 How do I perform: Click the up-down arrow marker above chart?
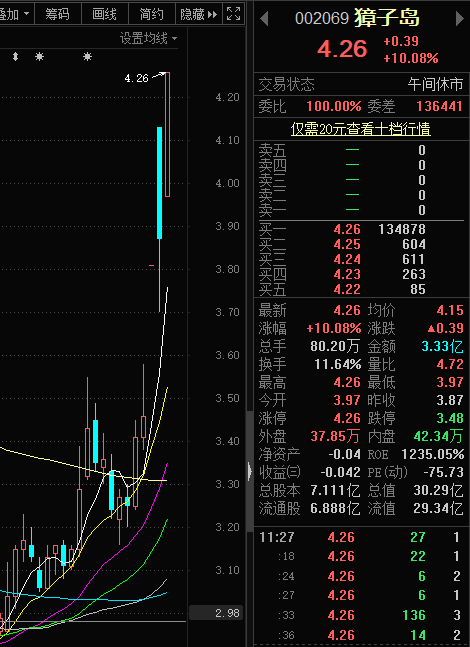(x=15, y=57)
